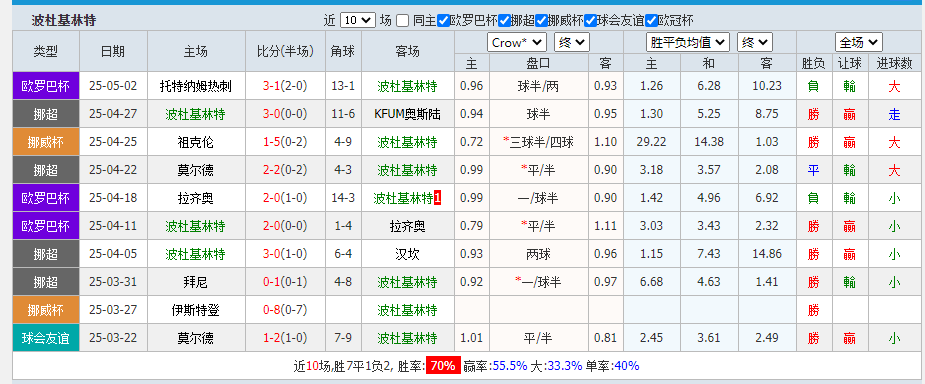Click the *三球半/四球 handicap cell
Image resolution: width=925 pixels, height=384 pixels.
(539, 142)
